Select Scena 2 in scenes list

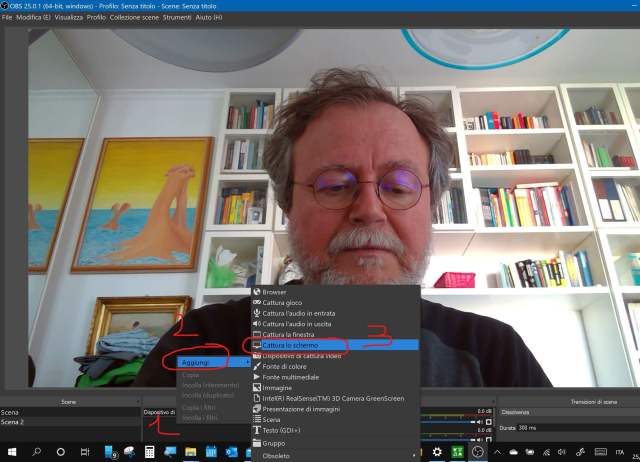click(x=13, y=422)
